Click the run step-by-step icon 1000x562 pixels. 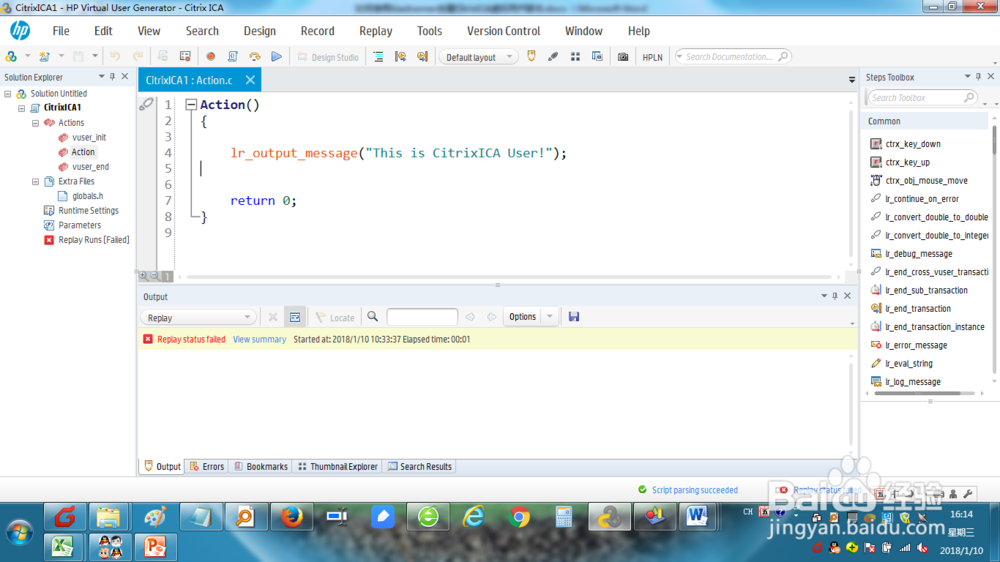tap(255, 57)
